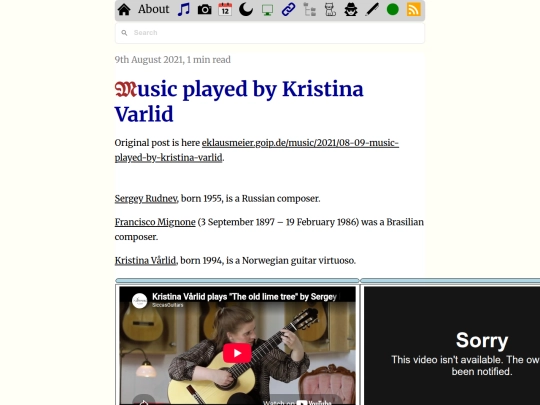
Task: Click the cat icon in navbar
Action: click(x=330, y=10)
